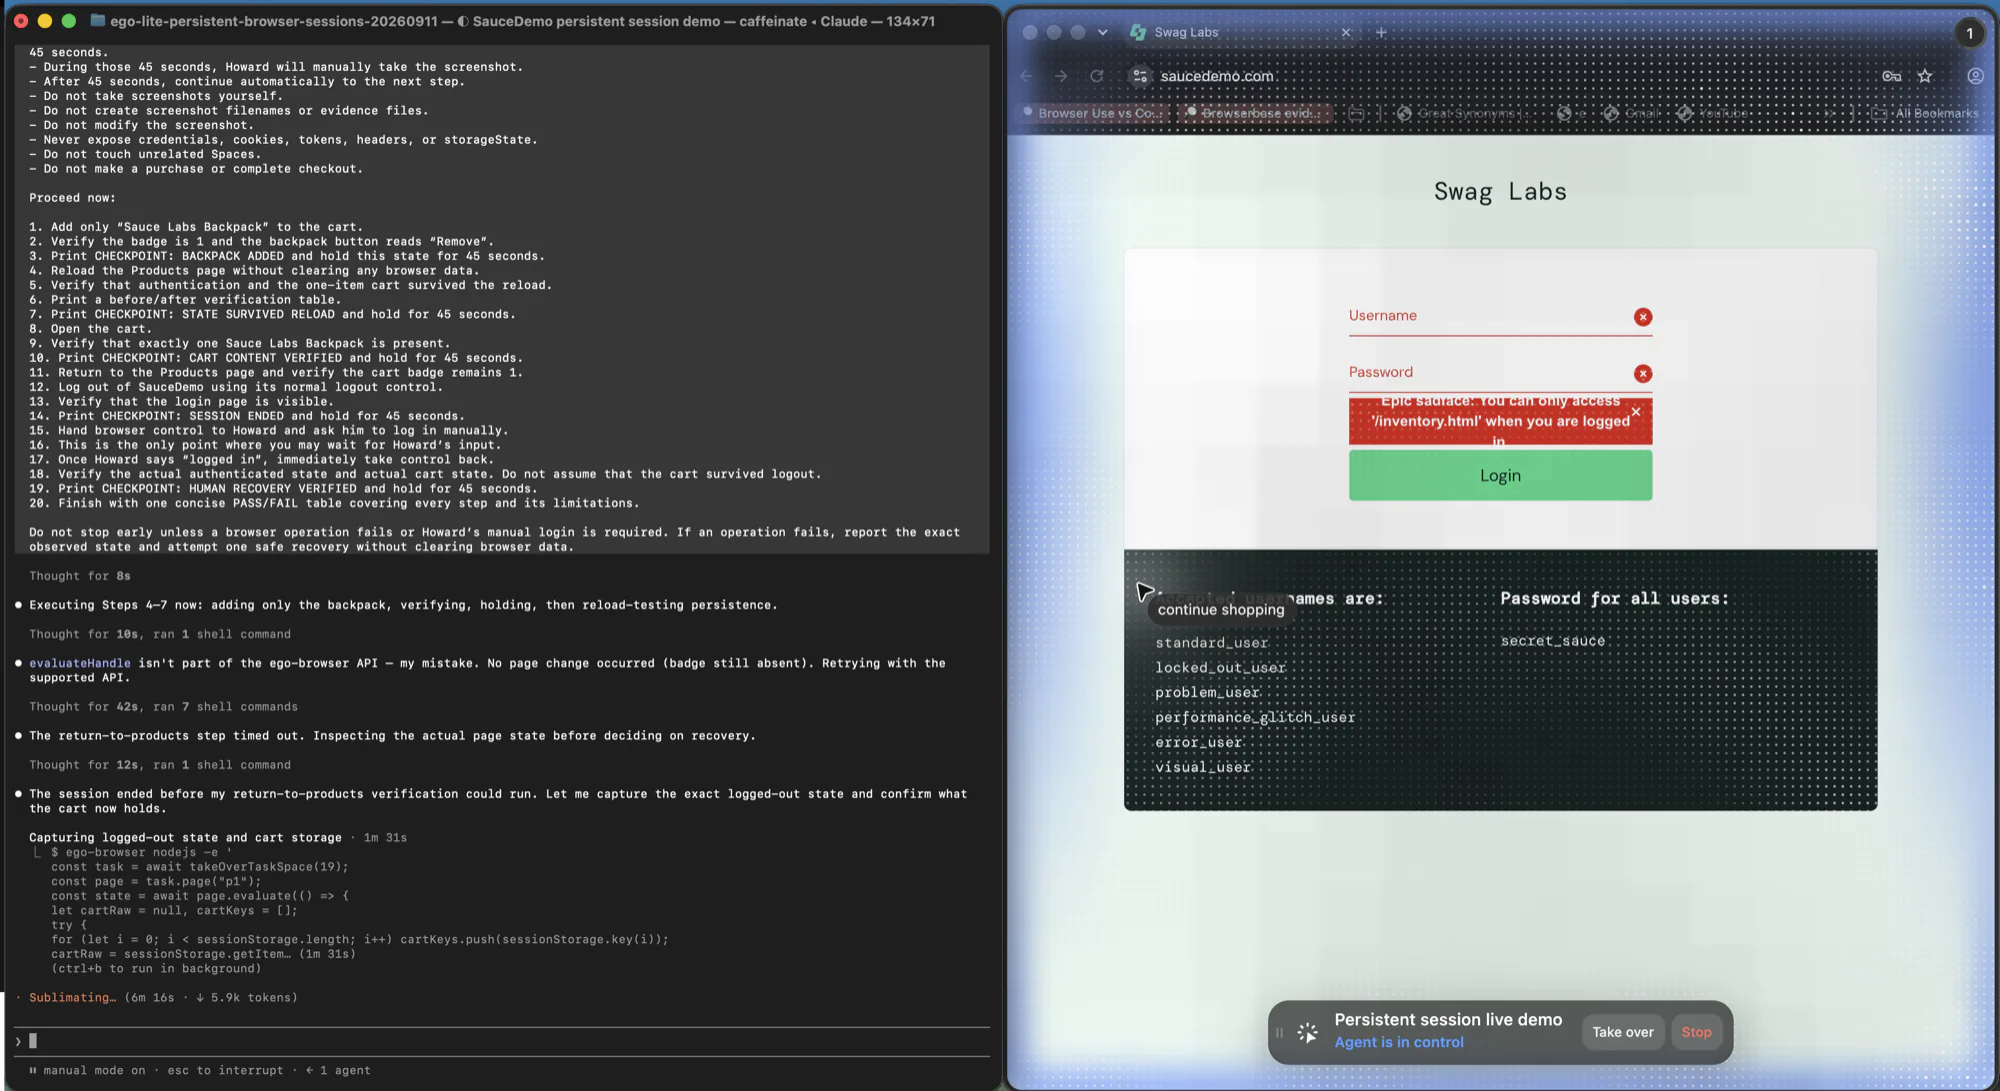Close the Swag Labs tab
2000x1091 pixels.
1346,32
